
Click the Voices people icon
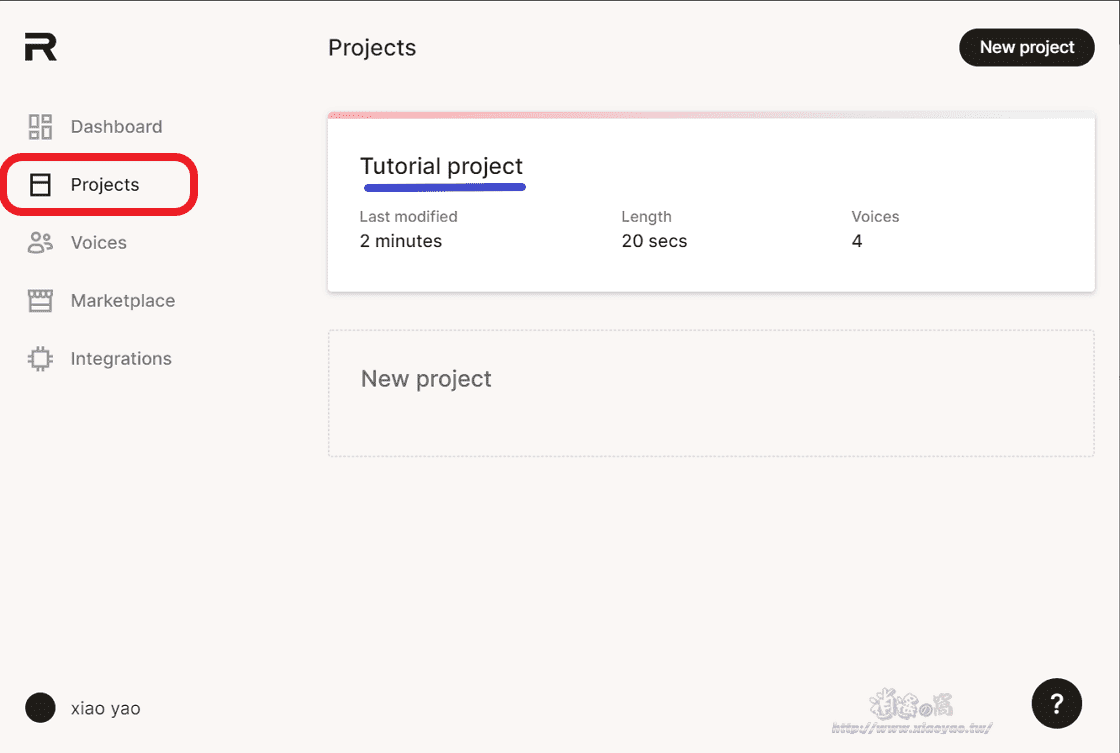click(40, 243)
